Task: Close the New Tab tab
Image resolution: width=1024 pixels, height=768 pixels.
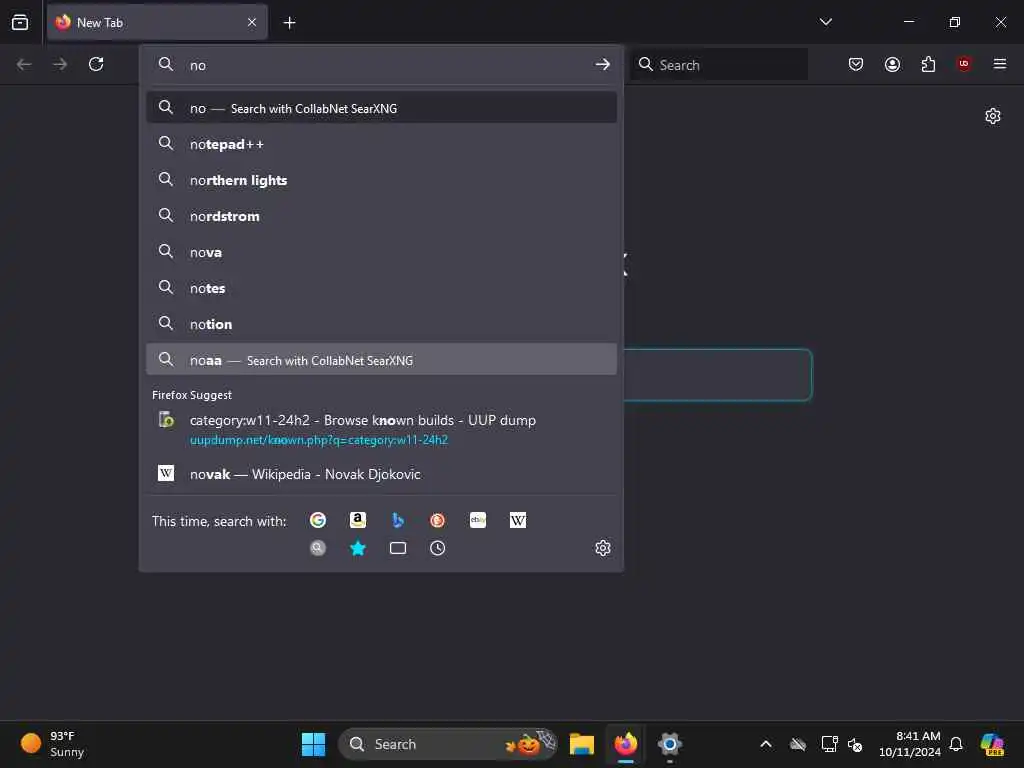Action: coord(252,23)
